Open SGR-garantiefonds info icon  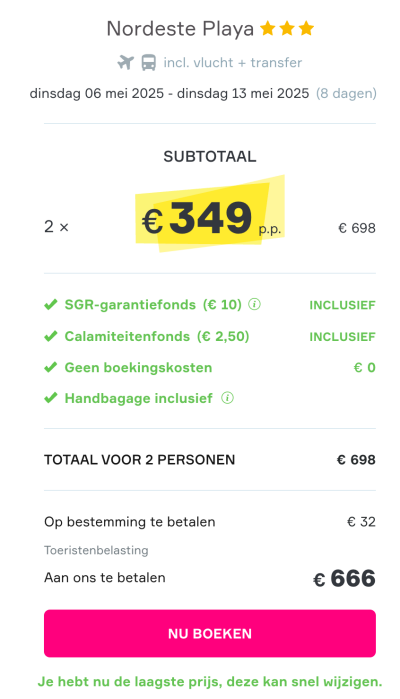(254, 304)
